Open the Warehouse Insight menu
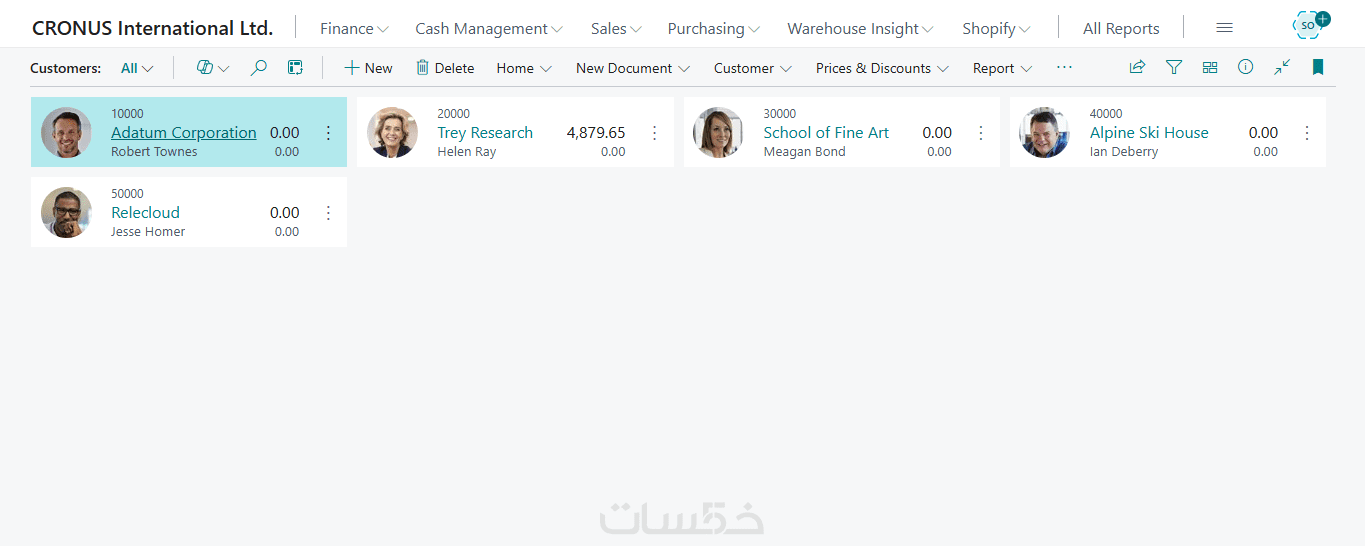 (x=860, y=28)
